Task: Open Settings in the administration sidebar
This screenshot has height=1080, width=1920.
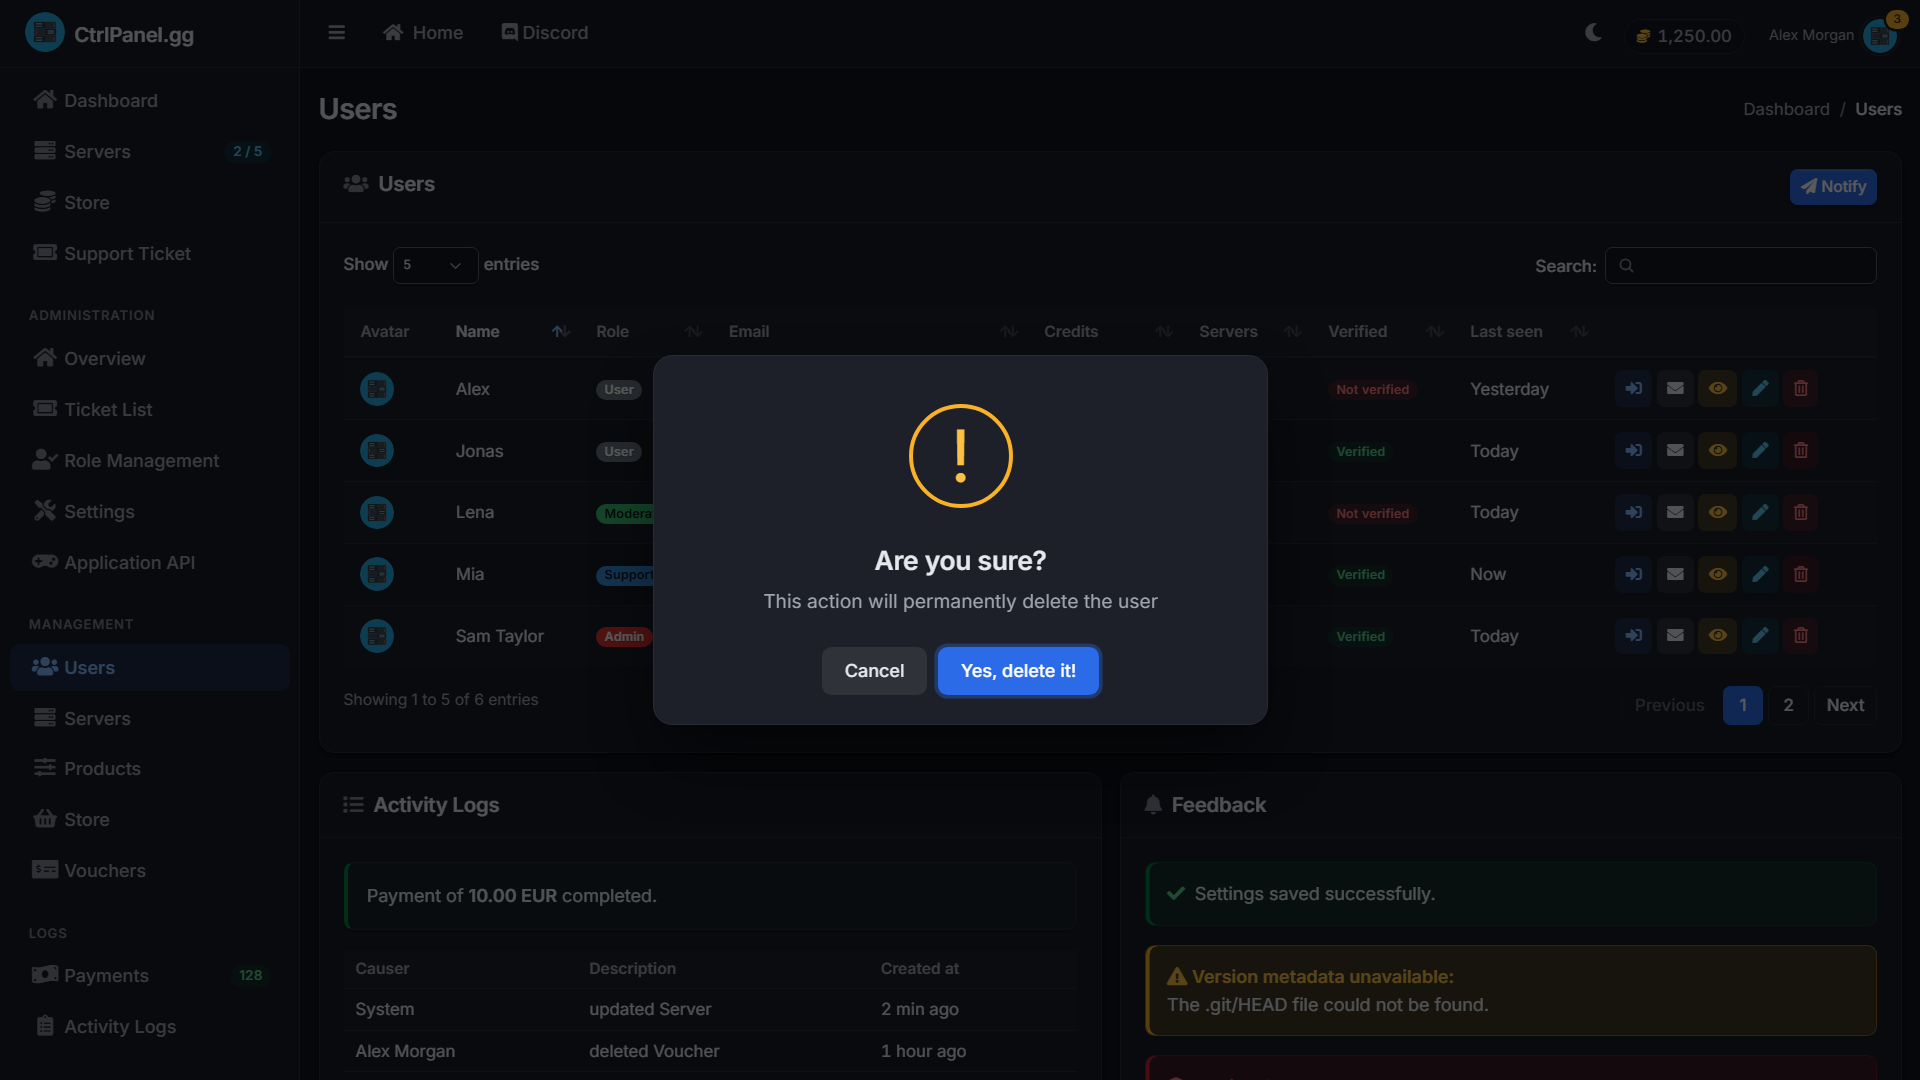Action: point(150,512)
